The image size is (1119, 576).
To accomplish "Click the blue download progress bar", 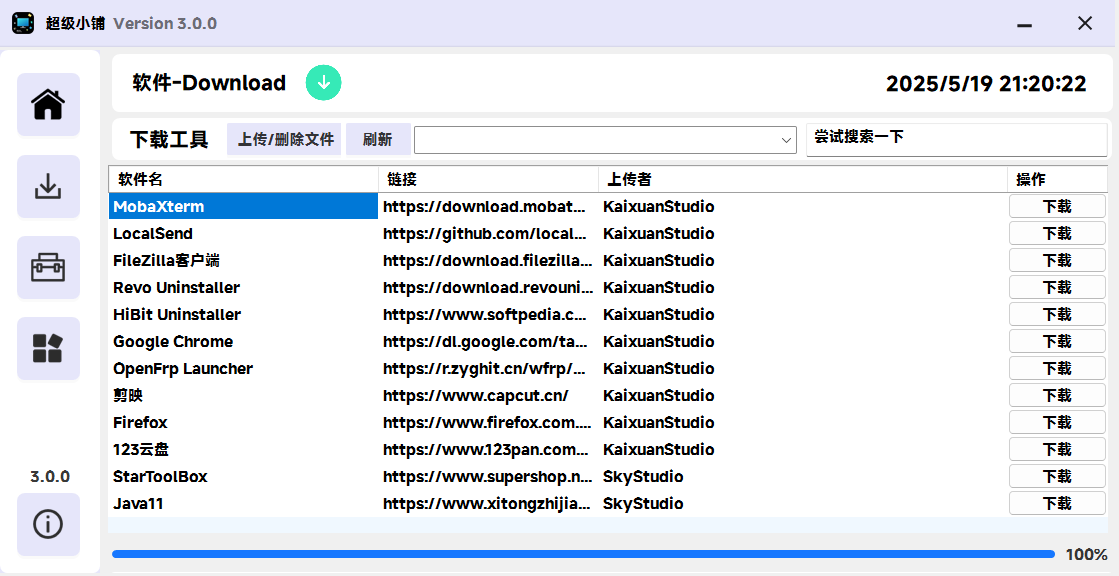I will point(583,554).
